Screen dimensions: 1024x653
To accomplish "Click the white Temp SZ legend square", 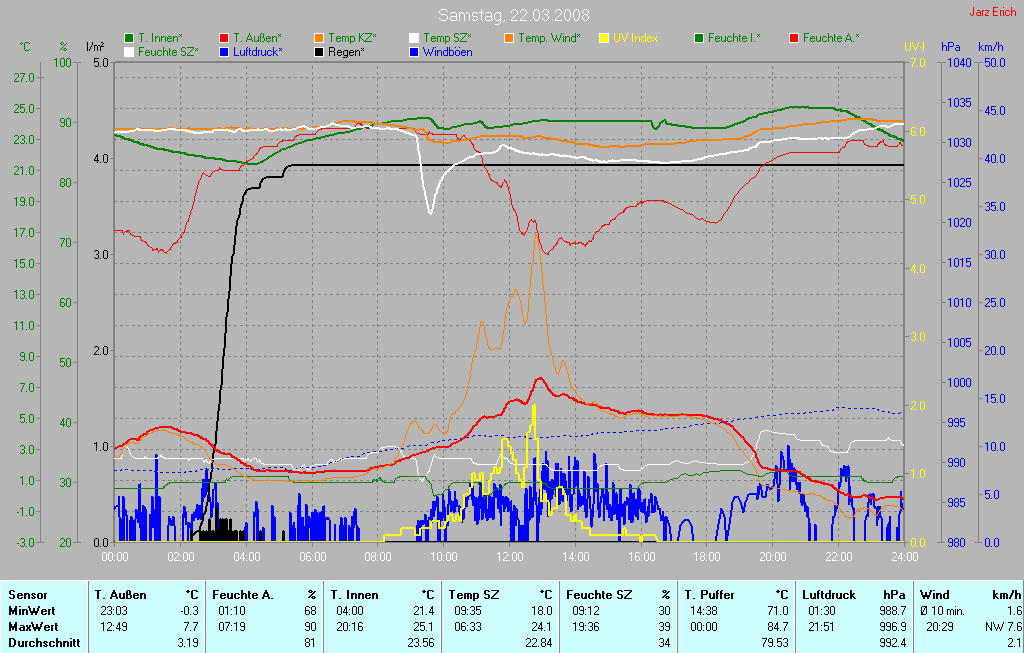I will [414, 38].
